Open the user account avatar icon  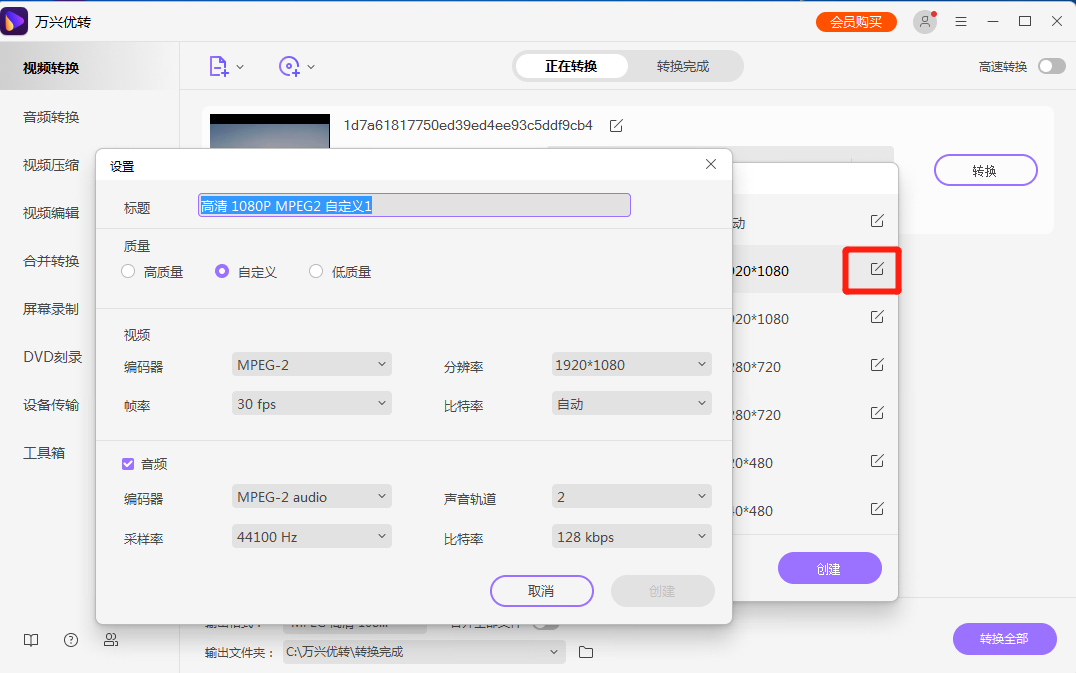[925, 20]
